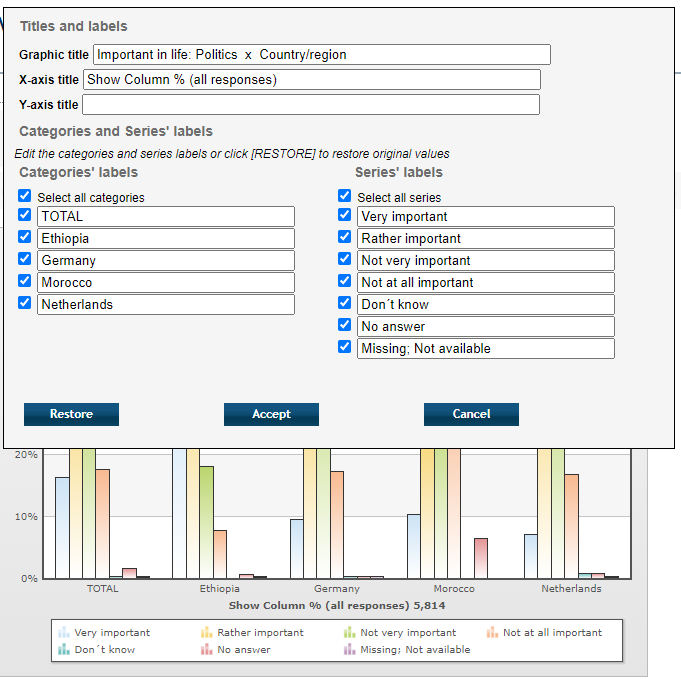681x679 pixels.
Task: Click Germany Very important bar in chart
Action: (x=297, y=549)
